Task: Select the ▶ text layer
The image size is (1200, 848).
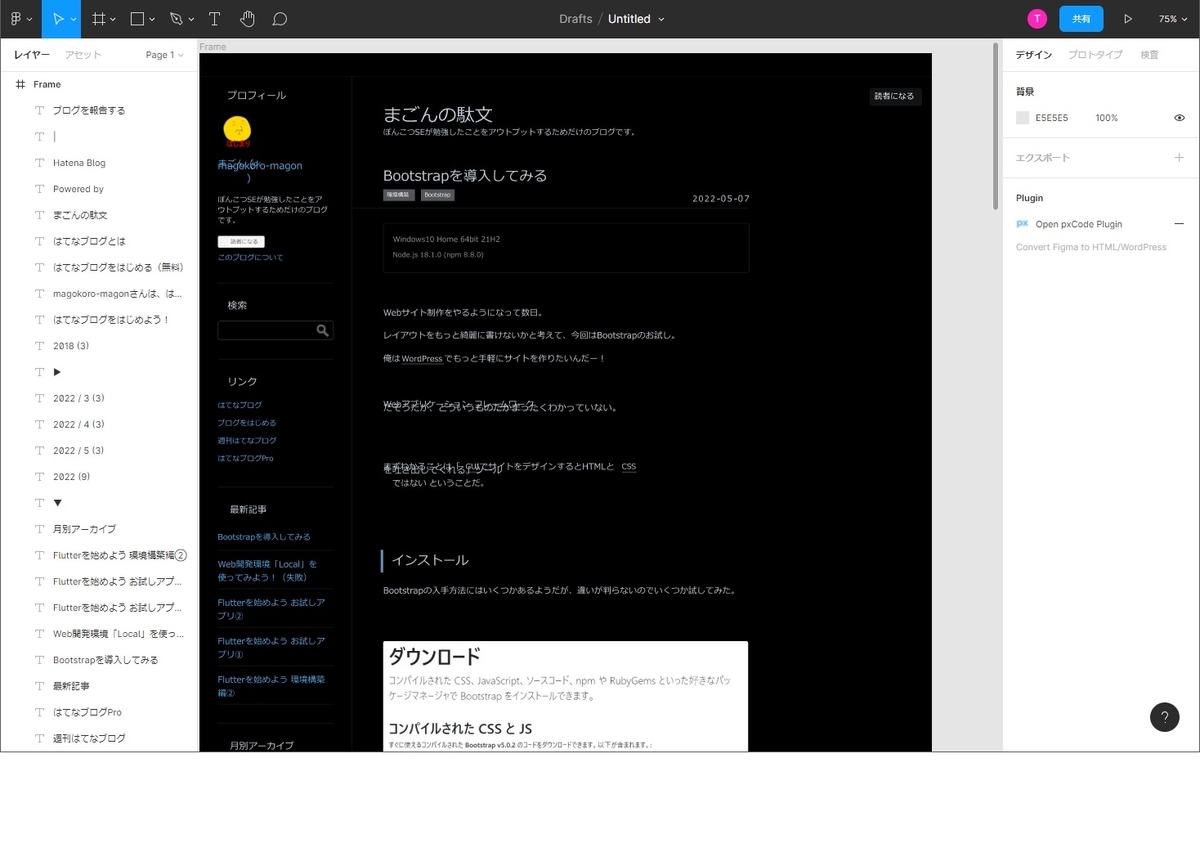Action: [100, 372]
